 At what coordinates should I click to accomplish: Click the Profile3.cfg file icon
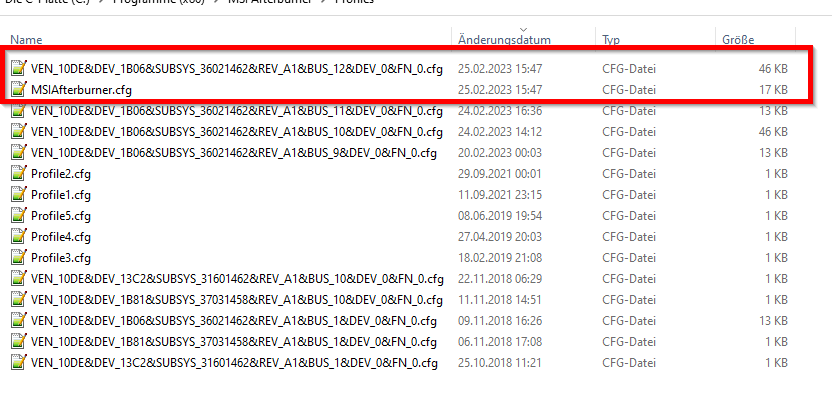(19, 257)
